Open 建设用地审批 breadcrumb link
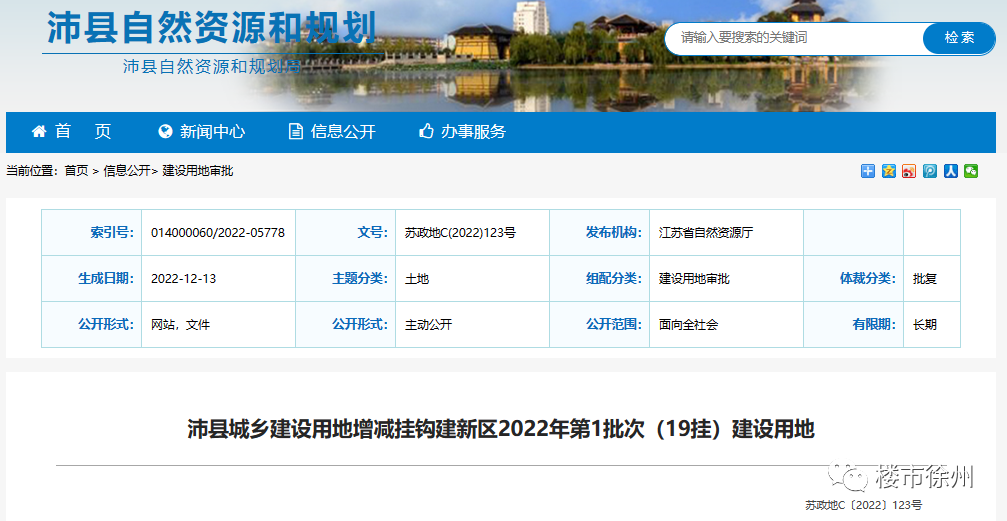The height and width of the screenshot is (521, 1007). point(197,171)
